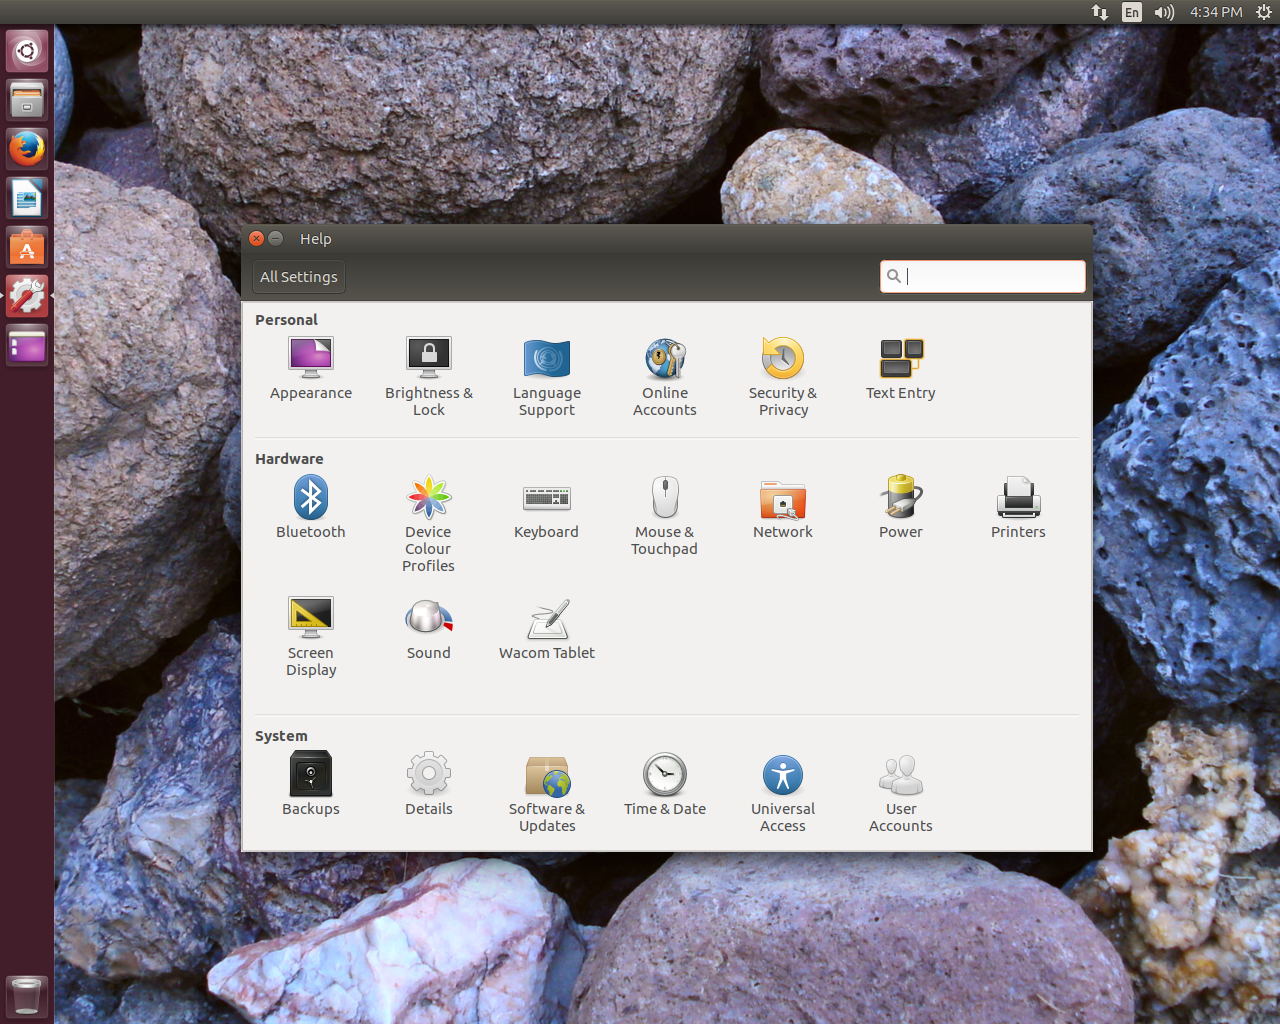The width and height of the screenshot is (1280, 1024).
Task: Open the network indicator menu
Action: pos(1100,12)
